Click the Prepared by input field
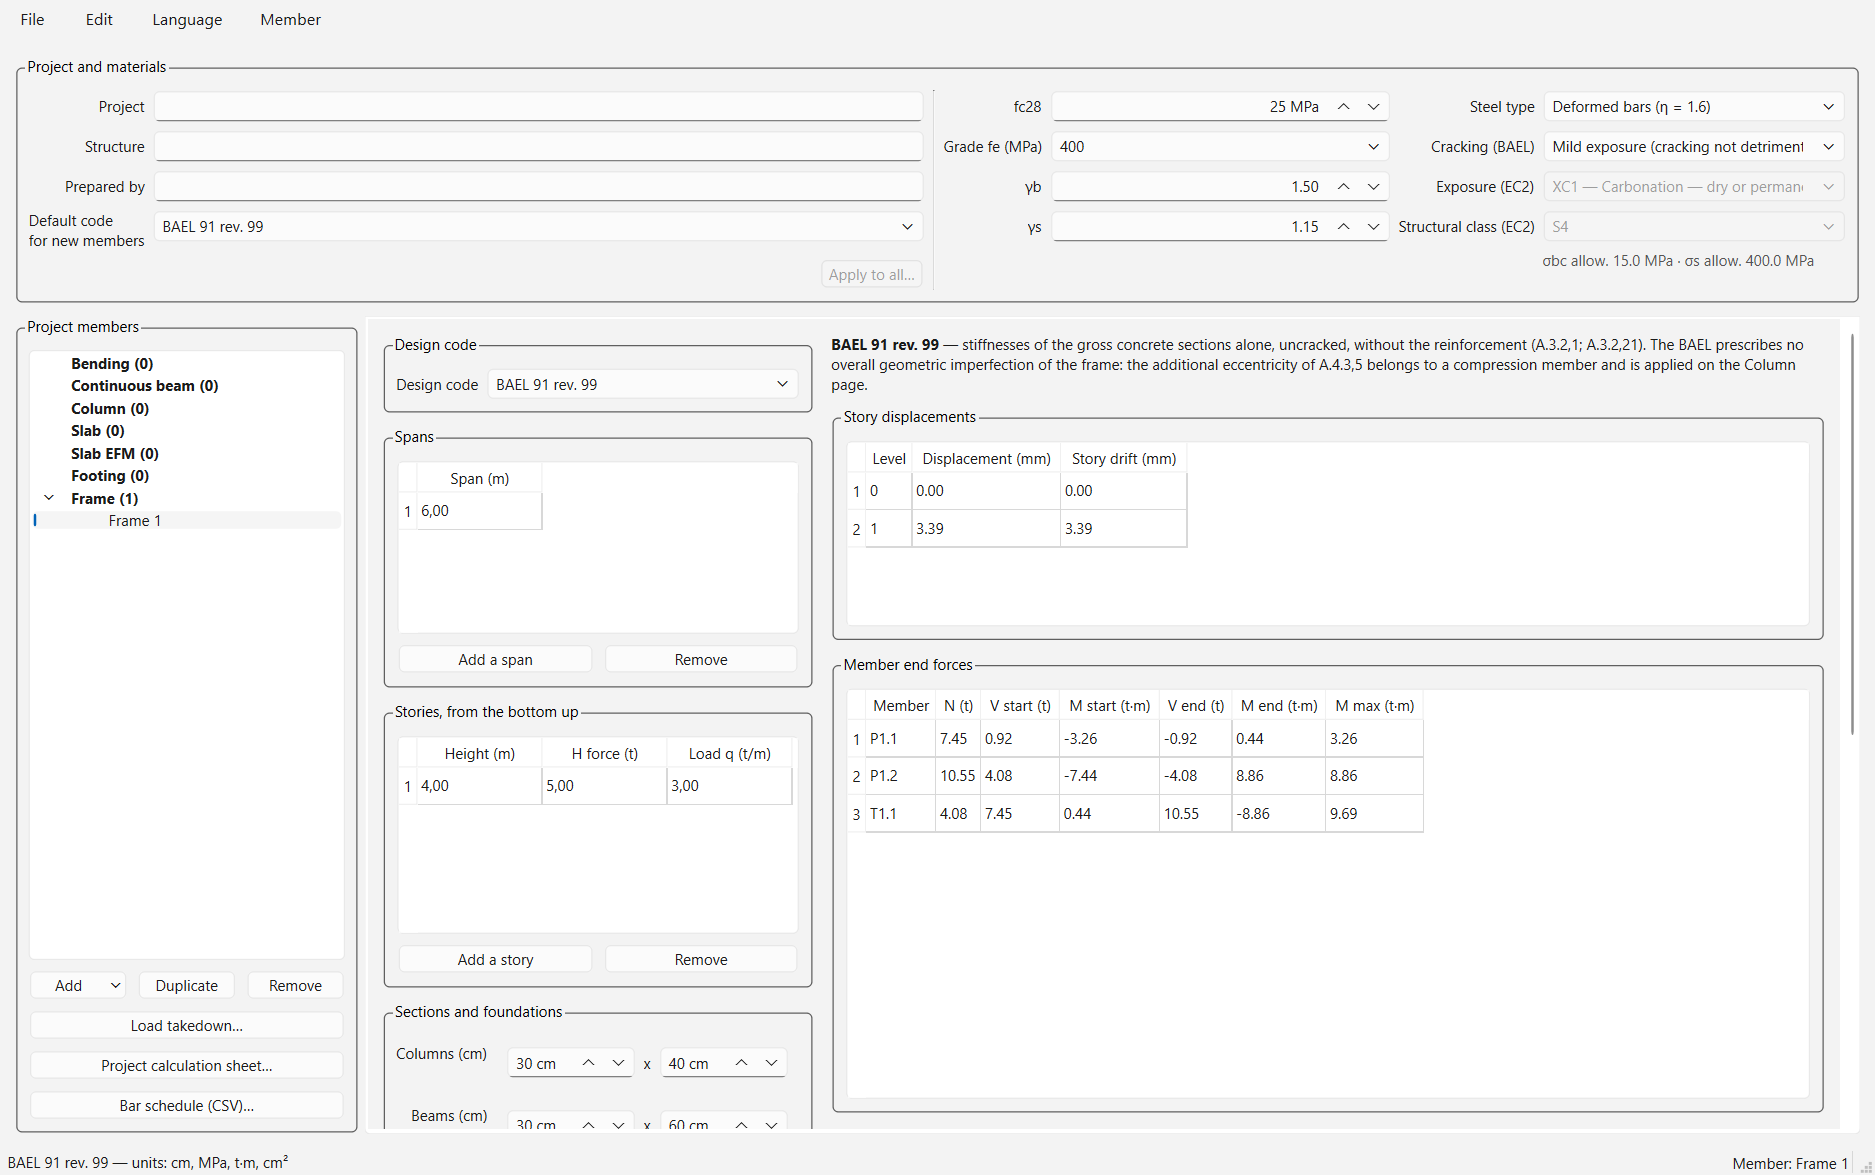This screenshot has width=1875, height=1175. point(538,187)
